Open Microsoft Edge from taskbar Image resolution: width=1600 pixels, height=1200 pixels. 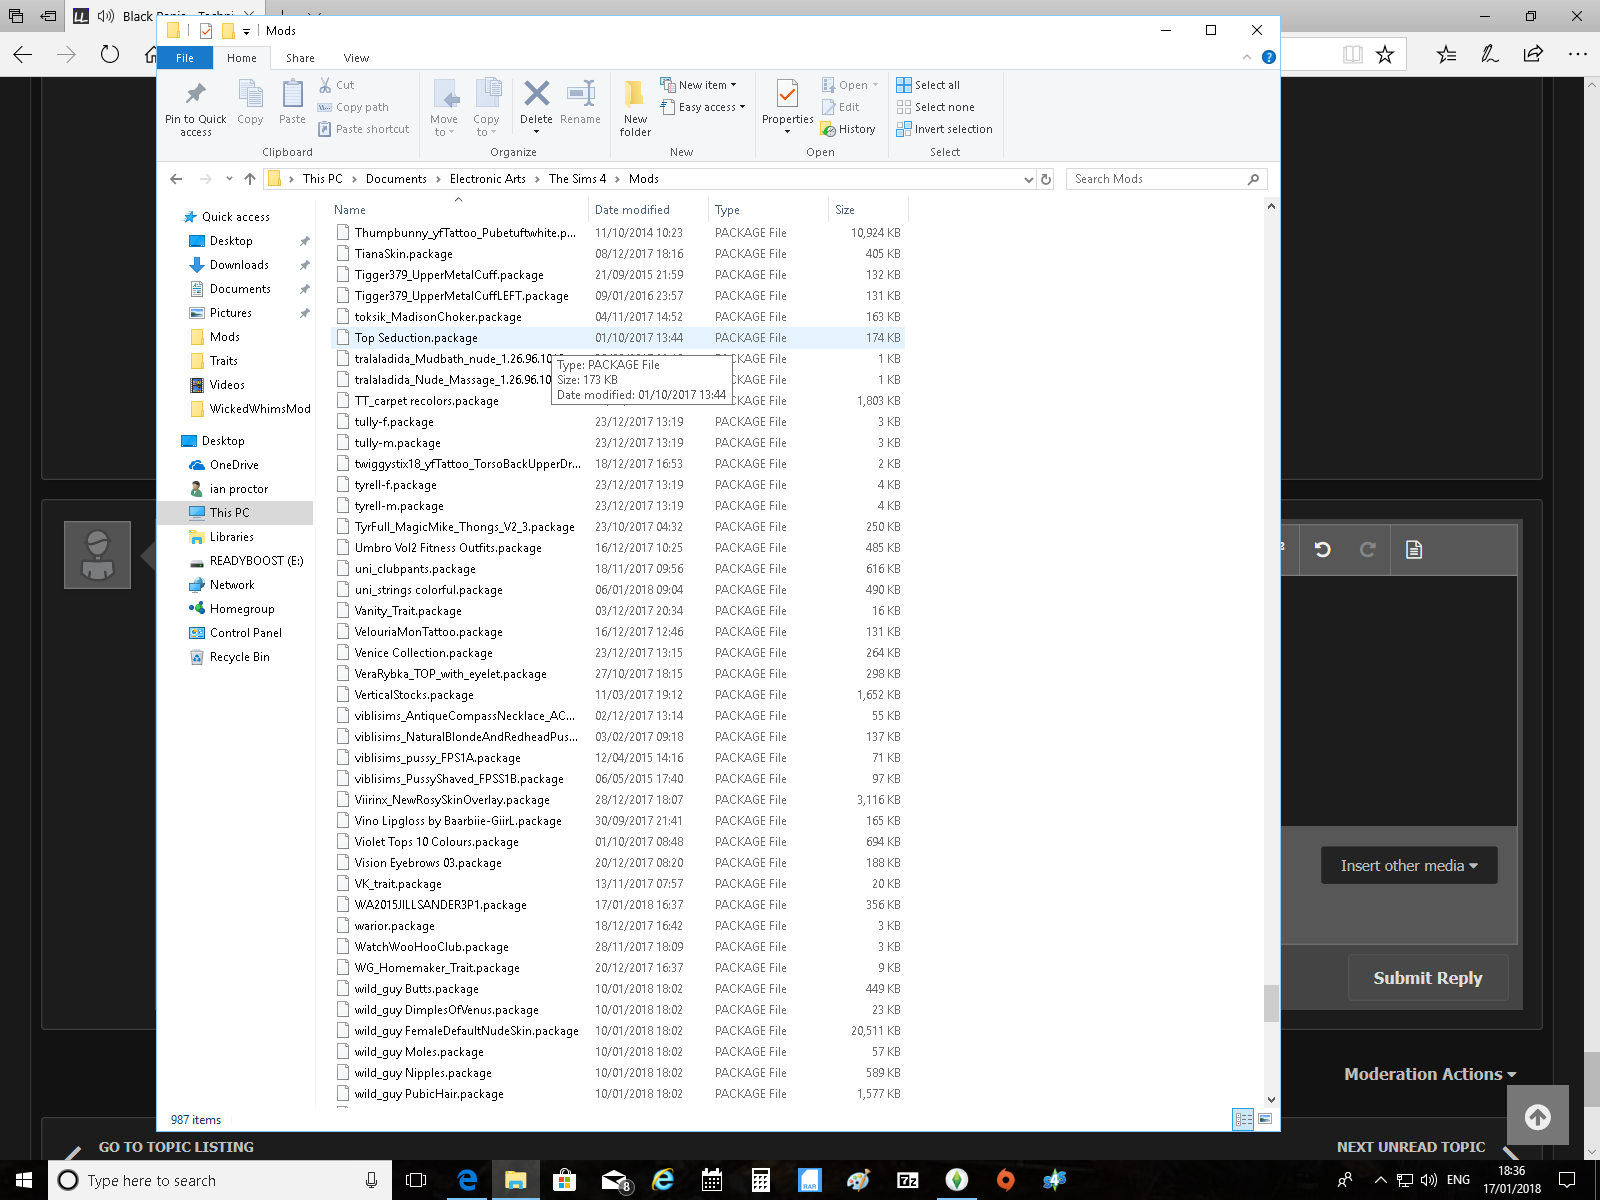[x=467, y=1180]
